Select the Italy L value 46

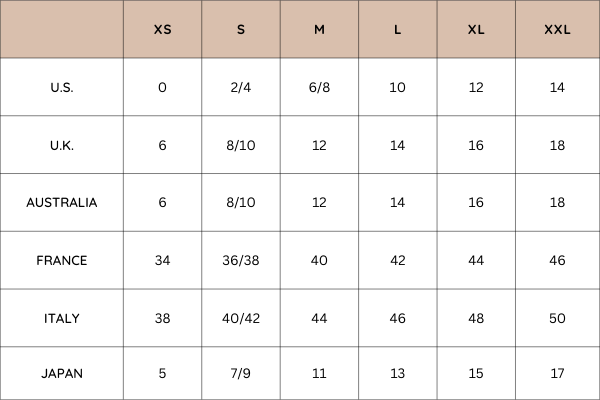click(x=398, y=318)
